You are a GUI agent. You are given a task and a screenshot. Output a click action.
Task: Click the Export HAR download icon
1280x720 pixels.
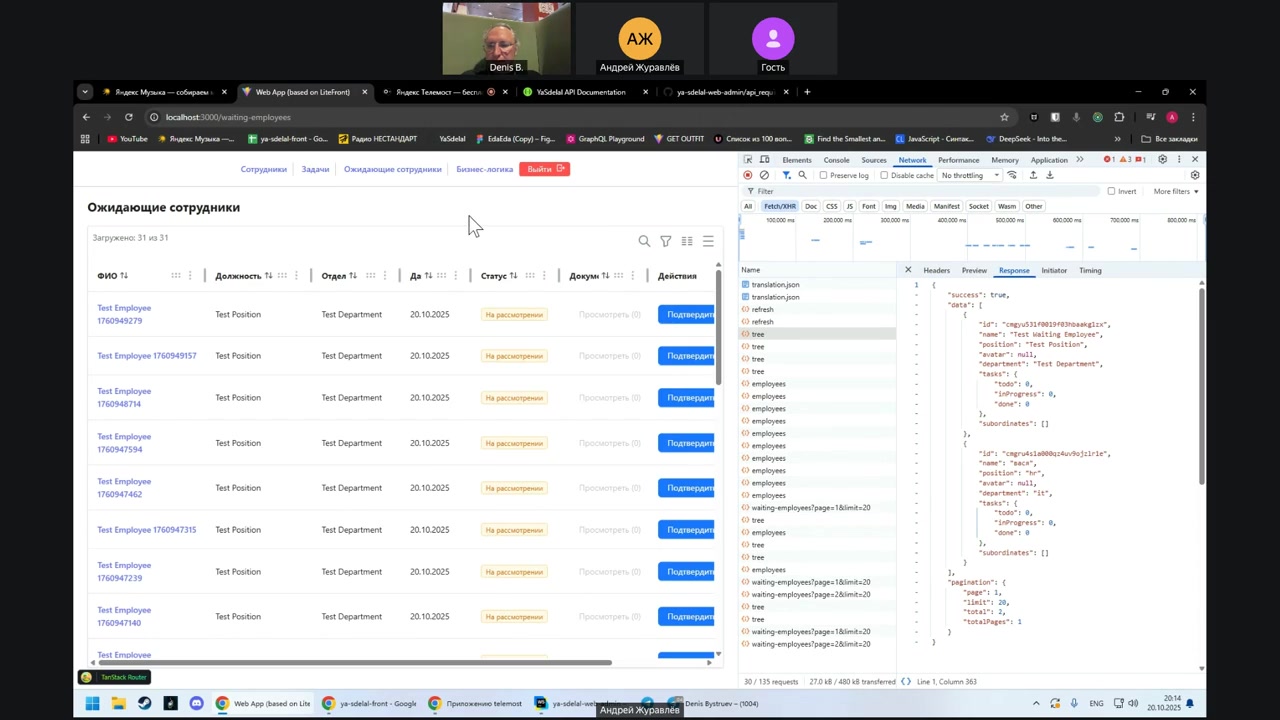click(x=1050, y=175)
